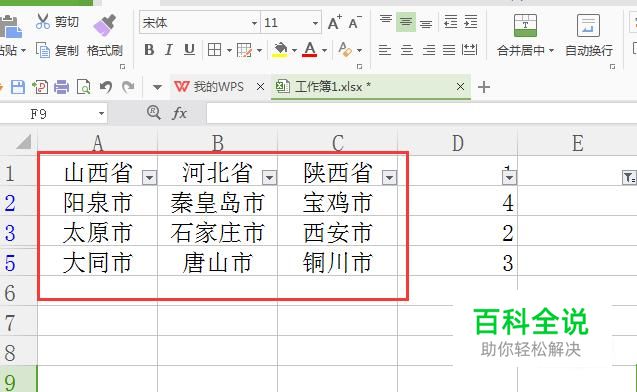
Task: Click the Redo arrow
Action: pos(128,87)
